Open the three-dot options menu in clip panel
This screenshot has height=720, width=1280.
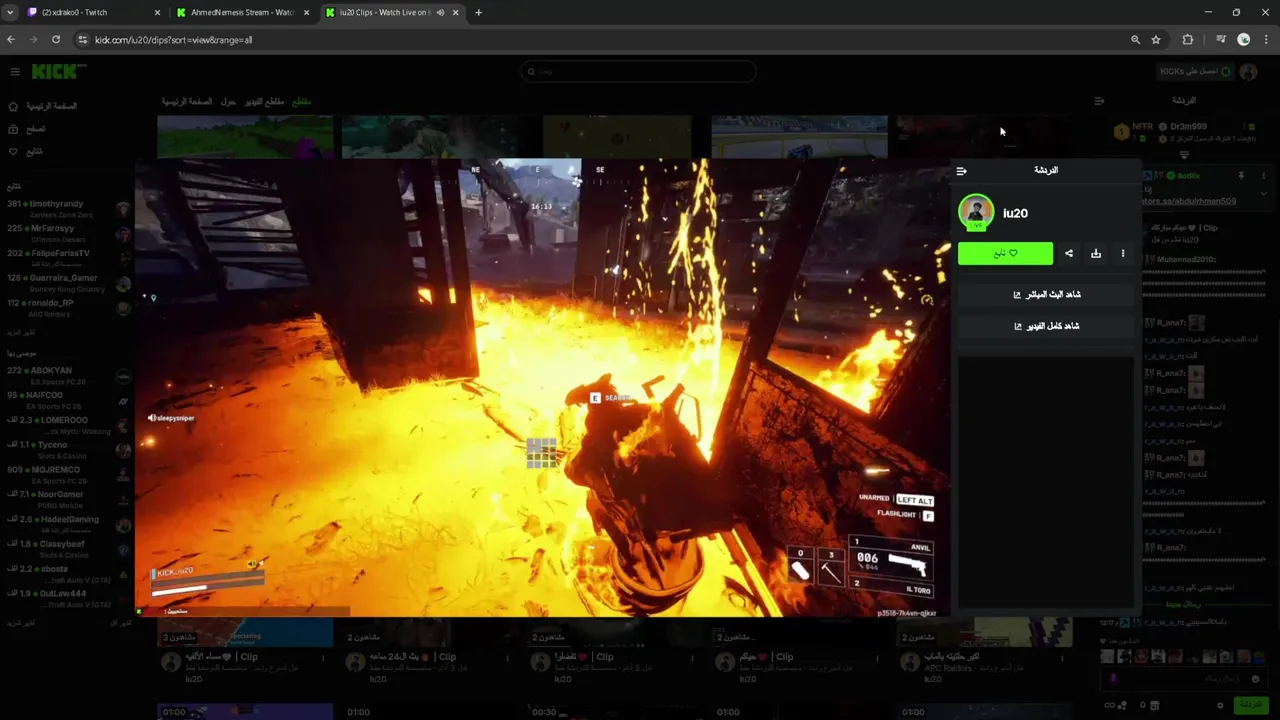click(x=1123, y=254)
